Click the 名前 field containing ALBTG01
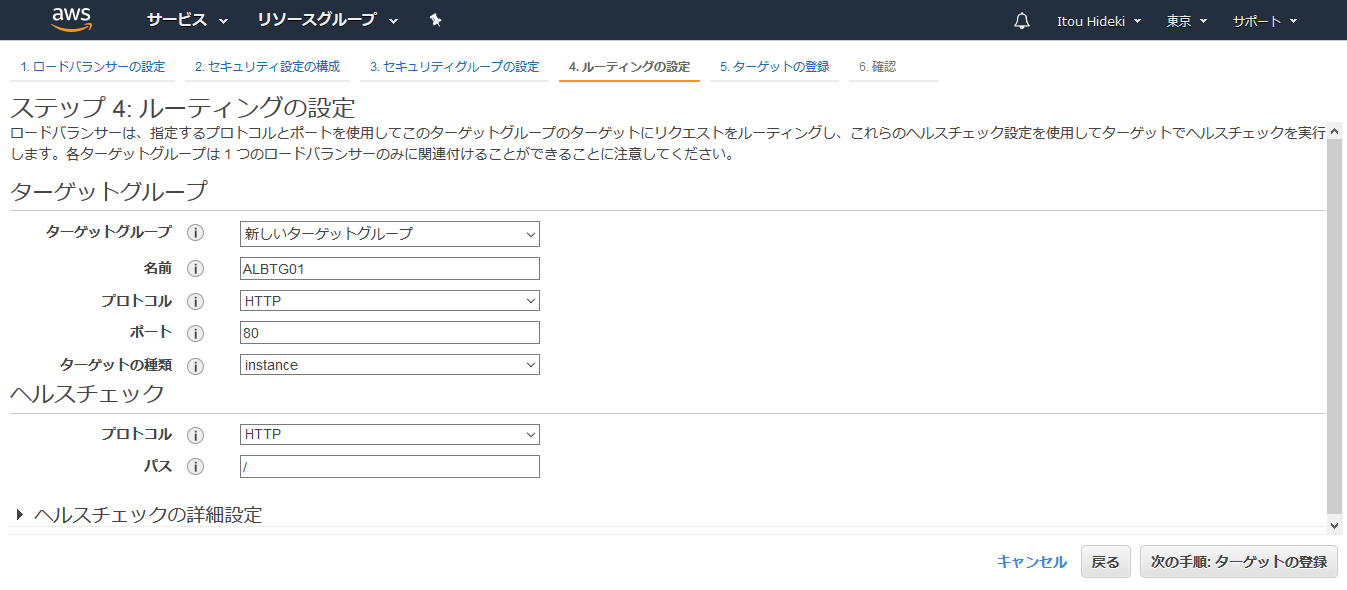 (x=390, y=268)
